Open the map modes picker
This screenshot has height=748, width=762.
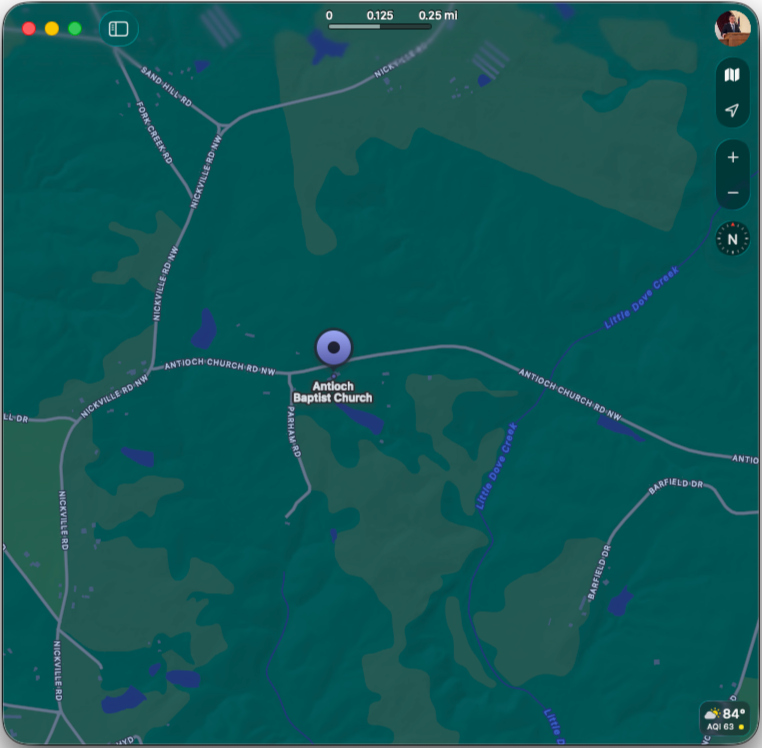(732, 75)
